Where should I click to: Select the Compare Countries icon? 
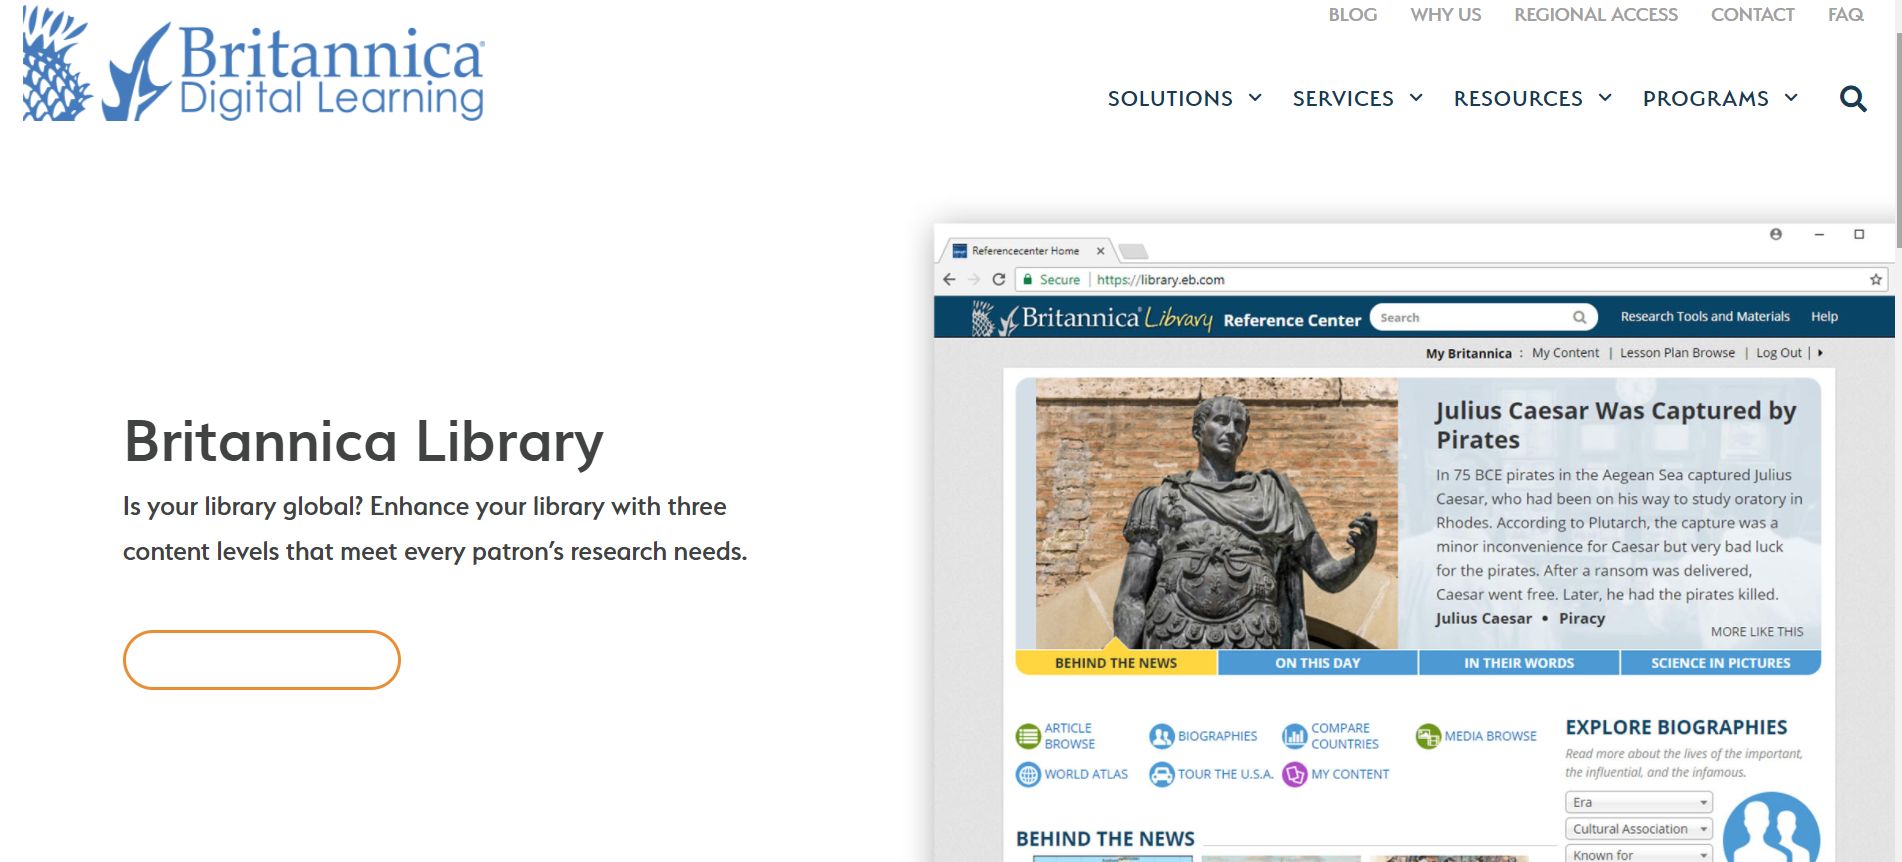(1295, 737)
